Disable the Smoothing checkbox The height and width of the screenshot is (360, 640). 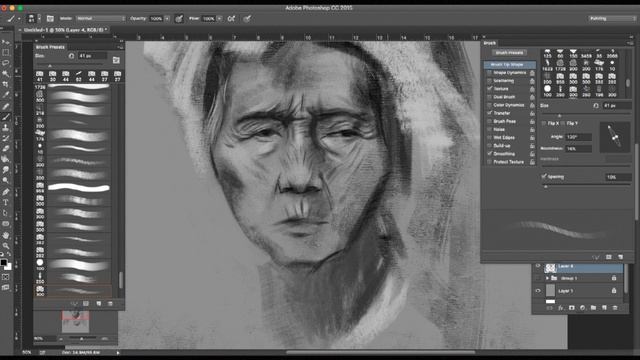point(489,154)
